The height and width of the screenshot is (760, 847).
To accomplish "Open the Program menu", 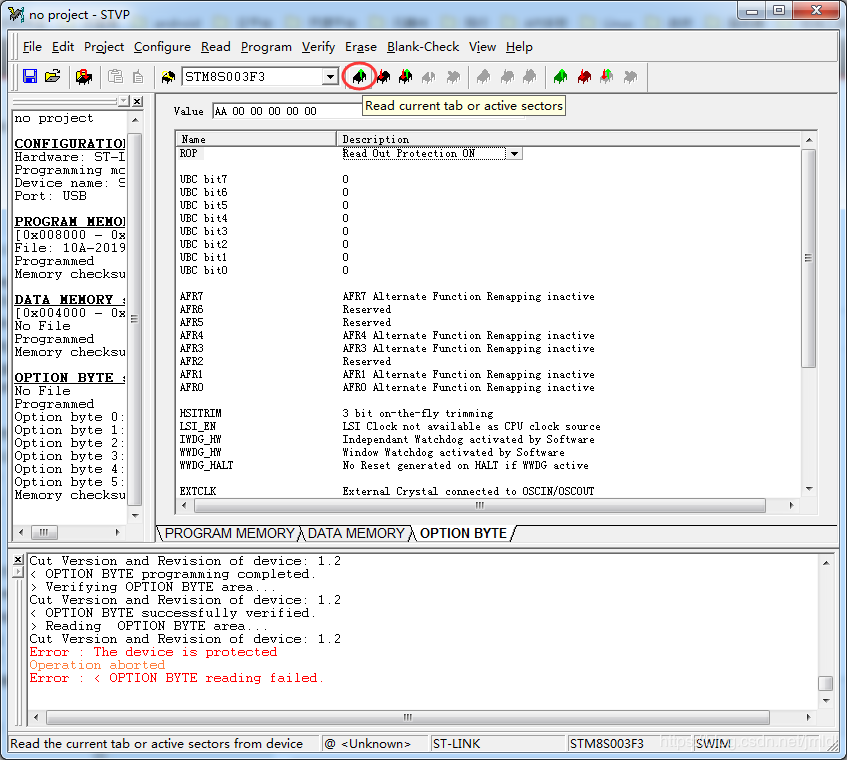I will click(x=266, y=47).
